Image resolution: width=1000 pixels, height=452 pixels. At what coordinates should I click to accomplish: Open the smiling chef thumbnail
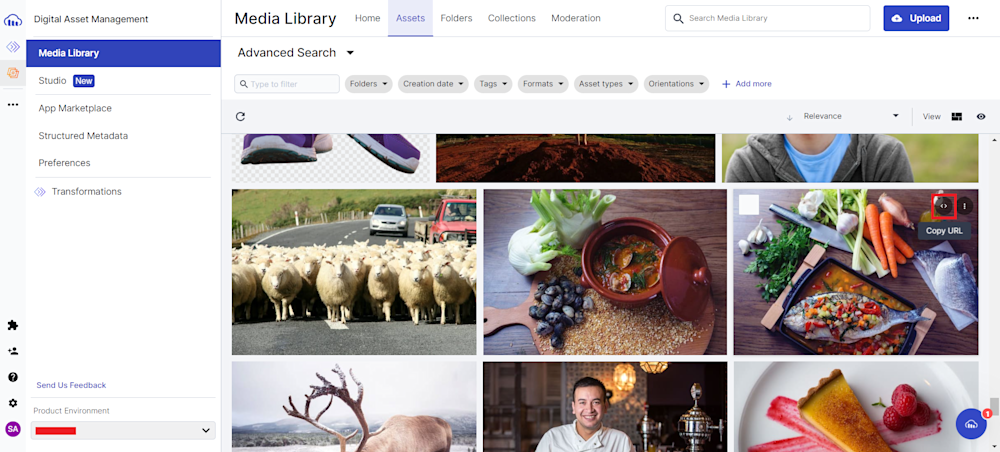click(605, 407)
